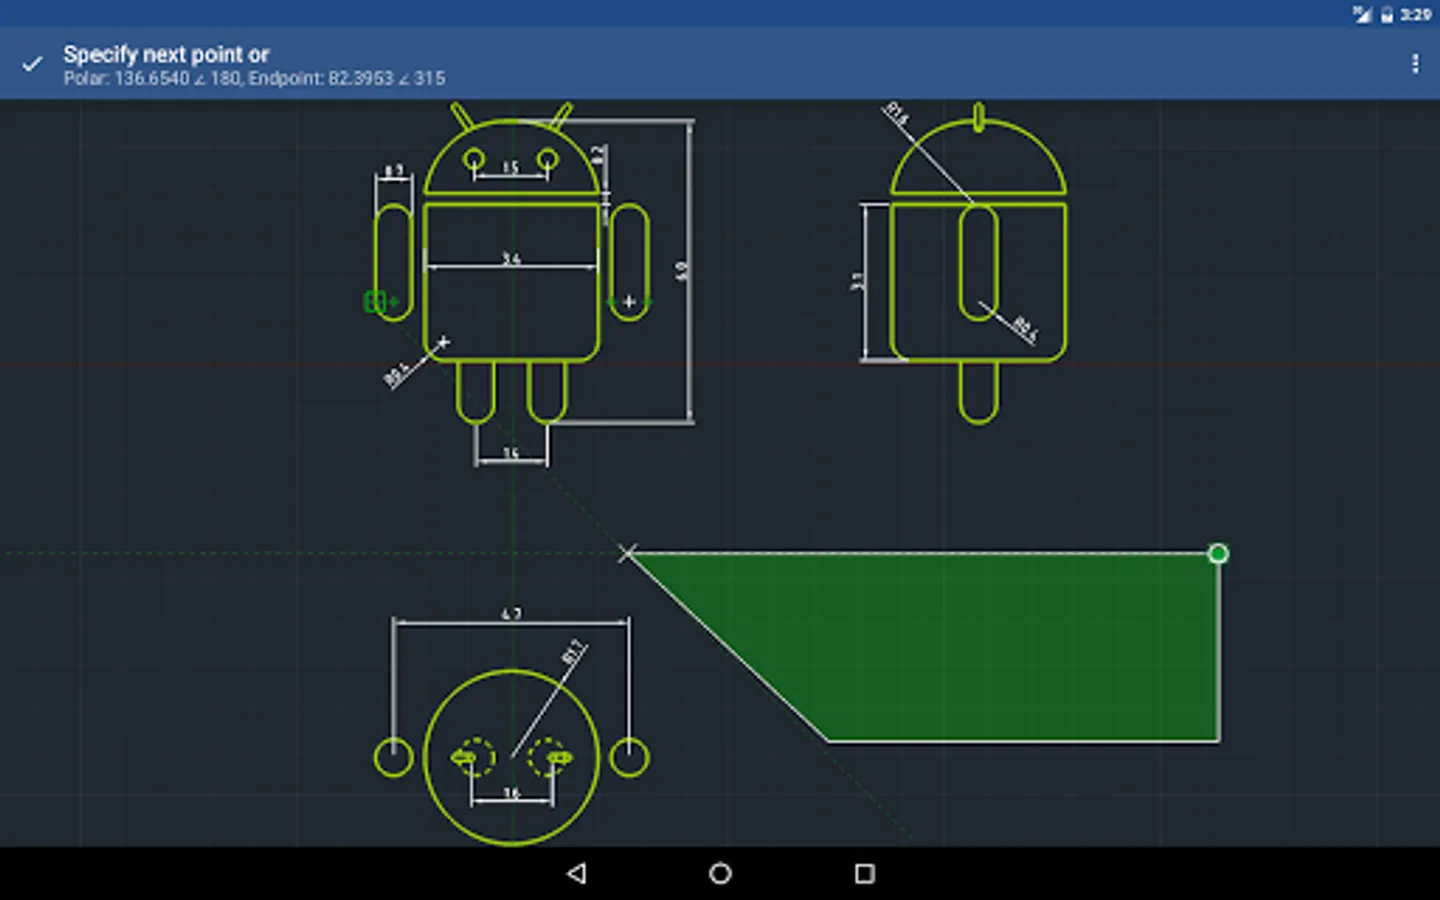
Task: Tap the Android Back navigation button
Action: [x=576, y=874]
